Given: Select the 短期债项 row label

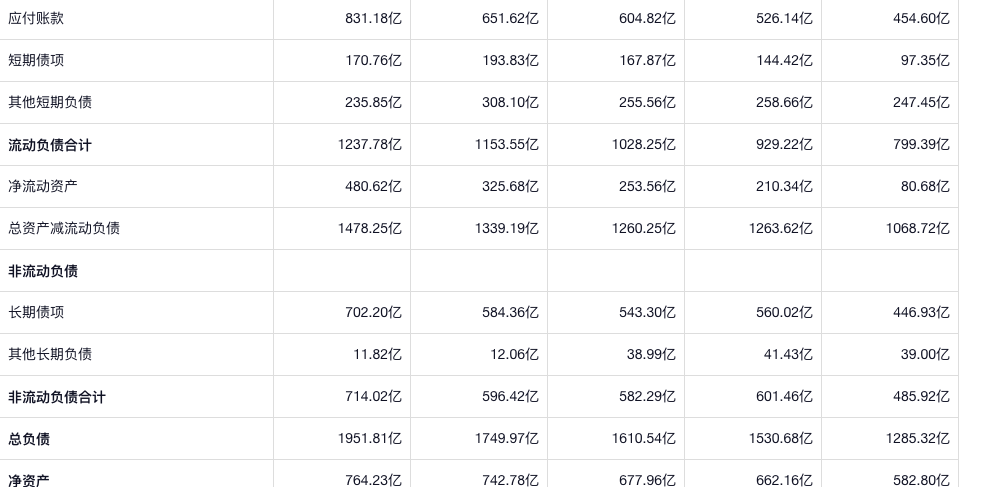Looking at the screenshot, I should (x=36, y=60).
